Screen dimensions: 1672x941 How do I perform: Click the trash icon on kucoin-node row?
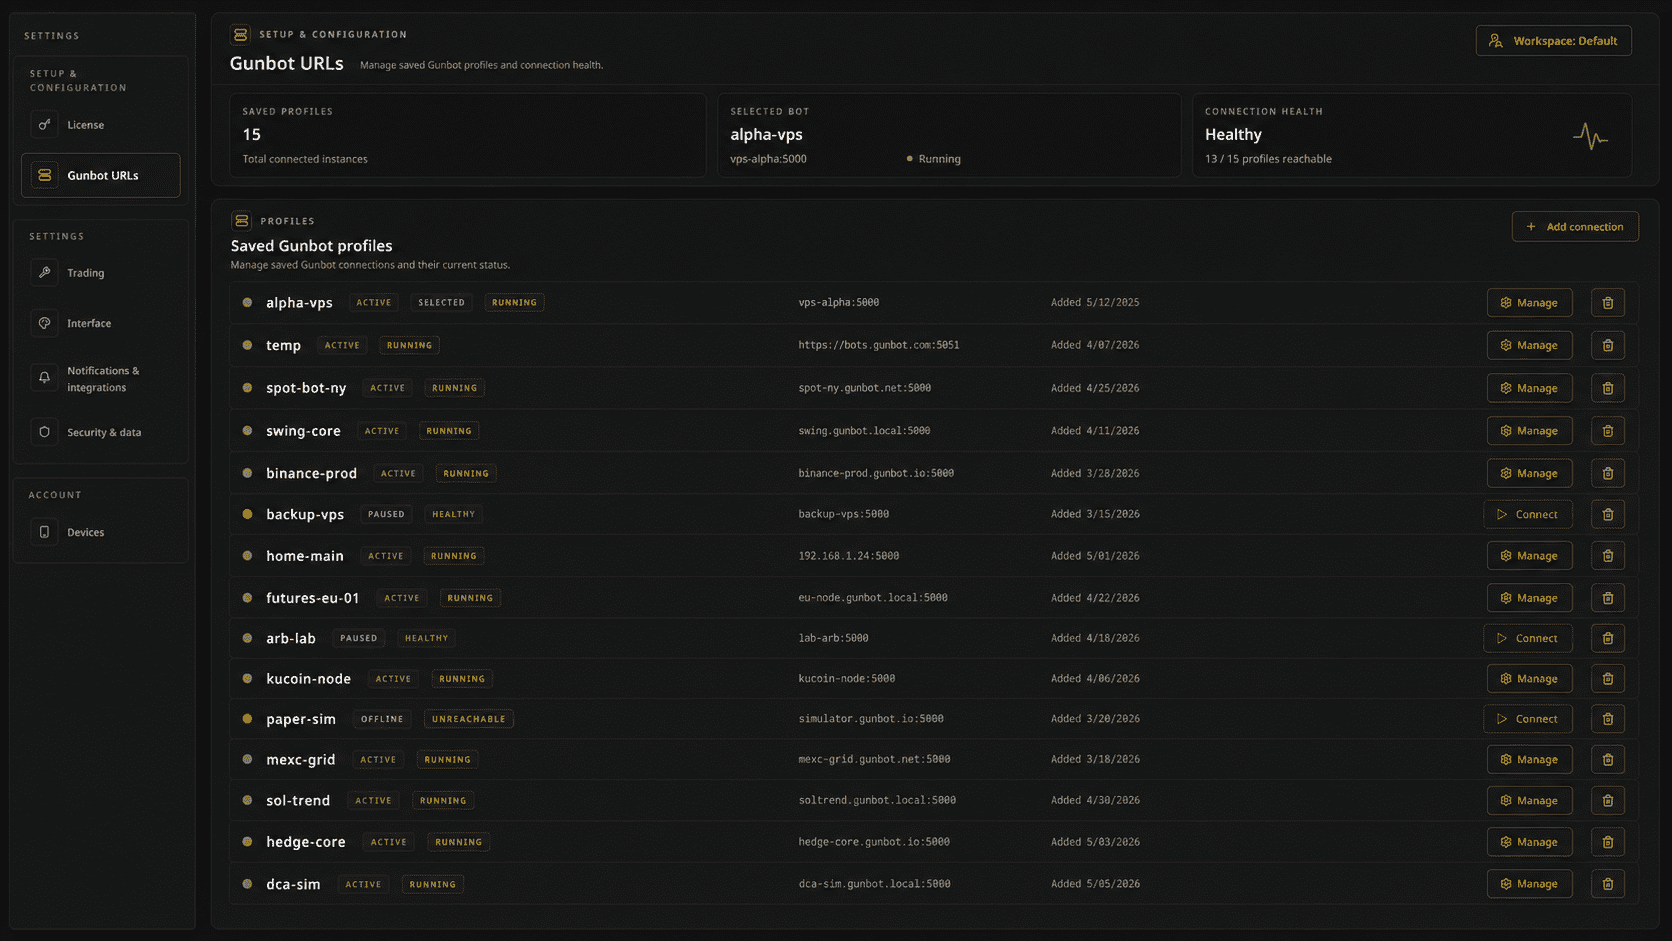pos(1607,679)
